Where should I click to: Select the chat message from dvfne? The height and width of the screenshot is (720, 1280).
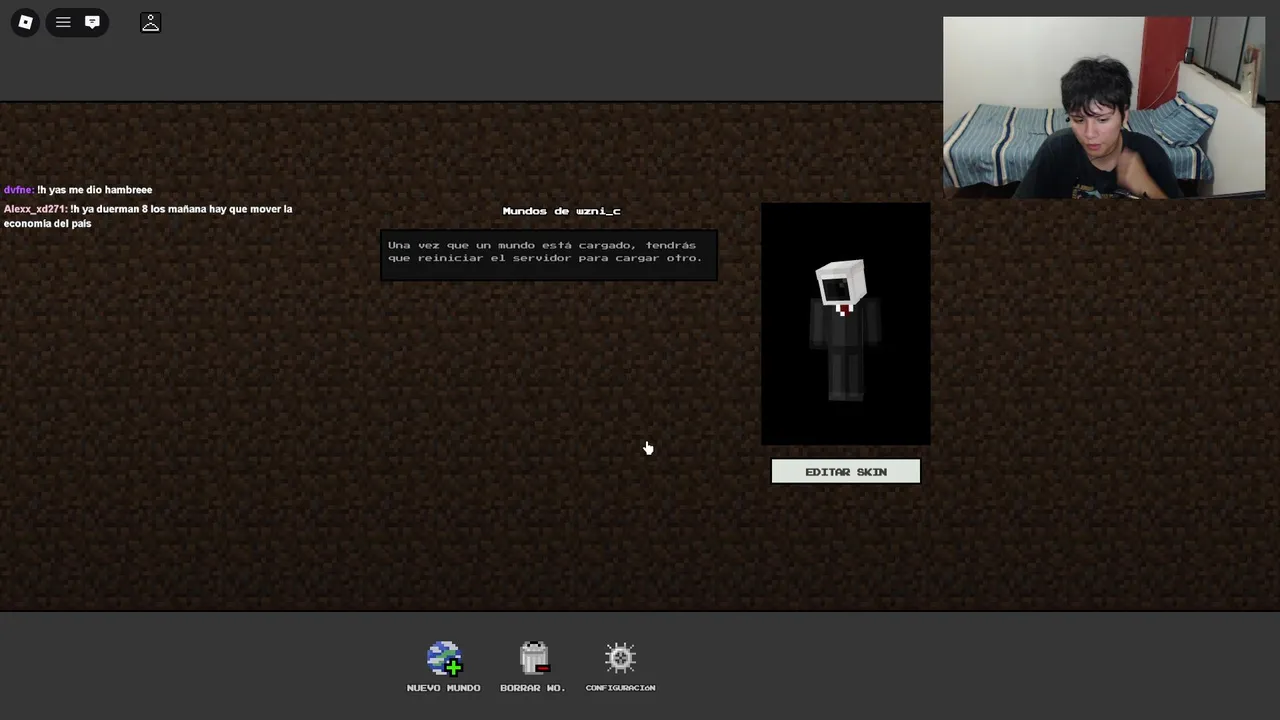[78, 190]
